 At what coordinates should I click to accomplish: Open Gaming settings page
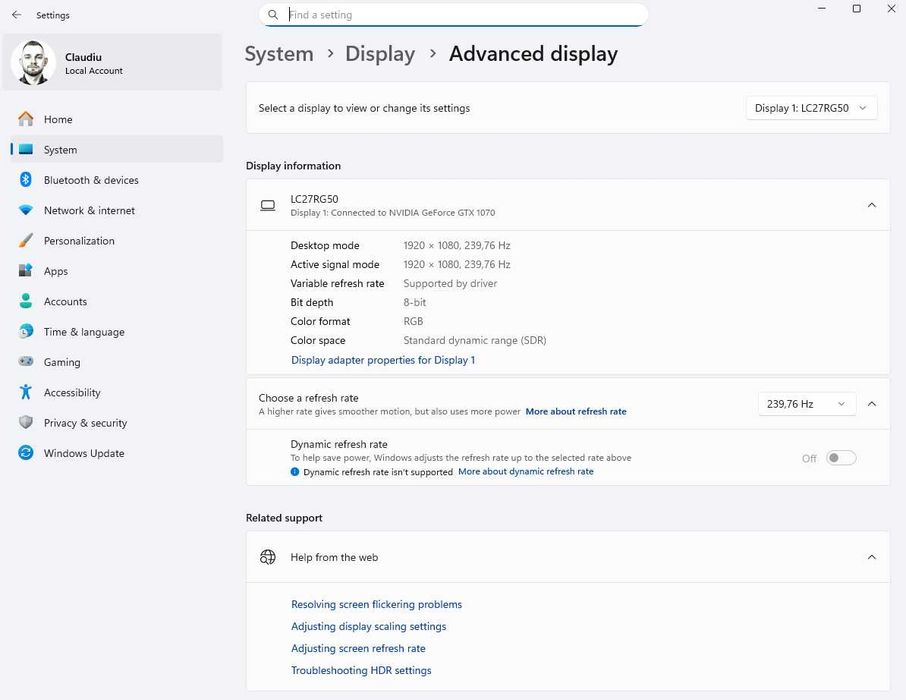pos(116,362)
